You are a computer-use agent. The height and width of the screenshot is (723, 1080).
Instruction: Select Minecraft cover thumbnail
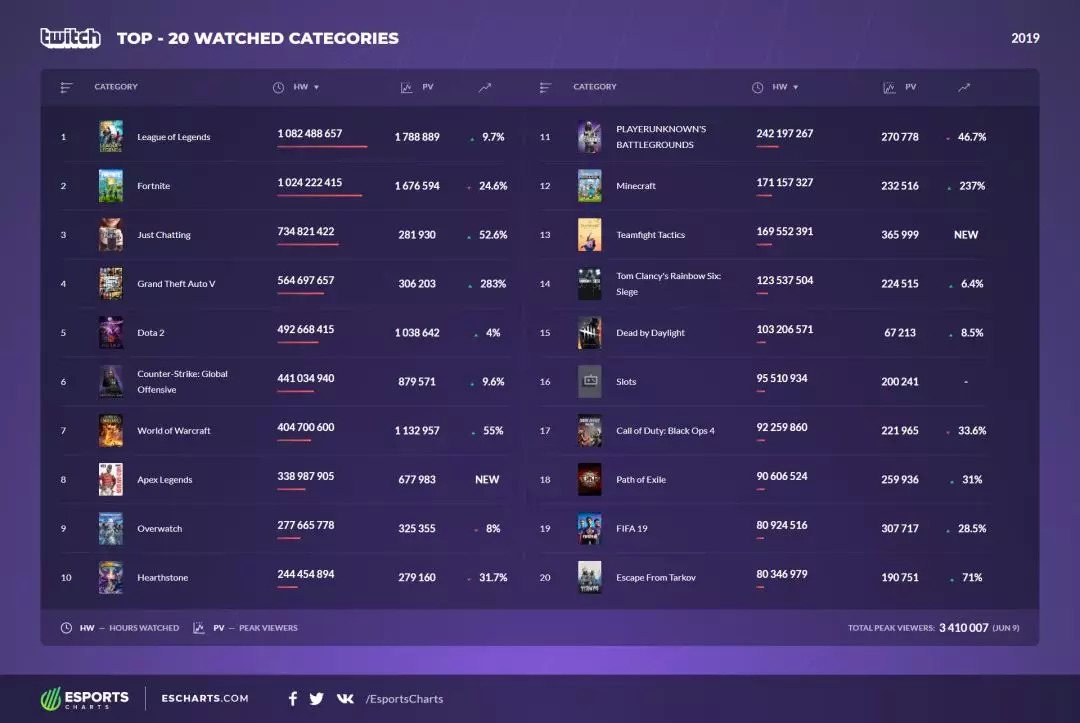coord(590,186)
